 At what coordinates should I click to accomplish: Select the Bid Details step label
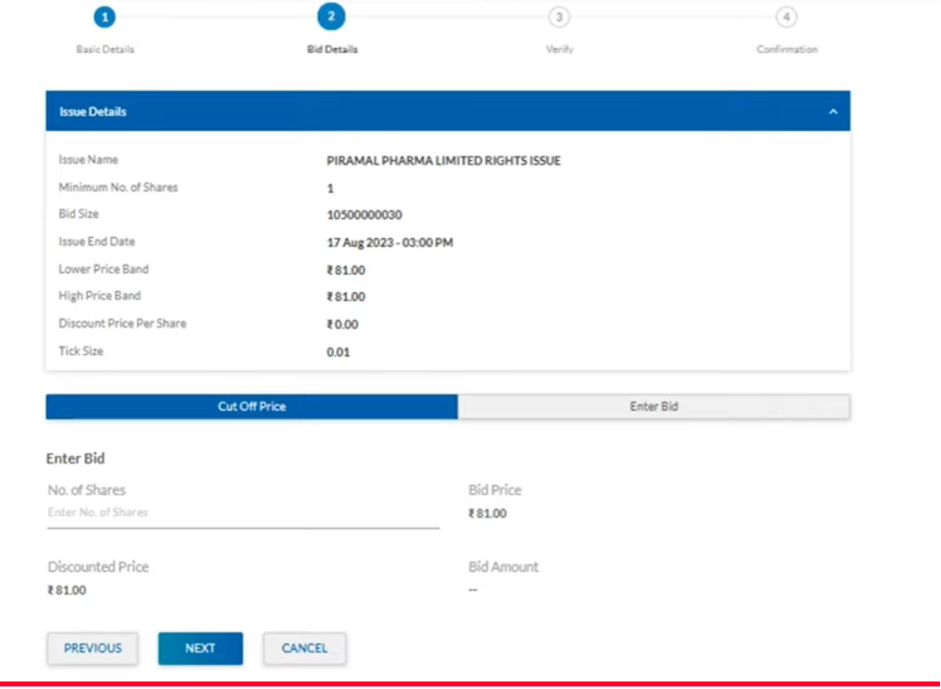click(332, 49)
